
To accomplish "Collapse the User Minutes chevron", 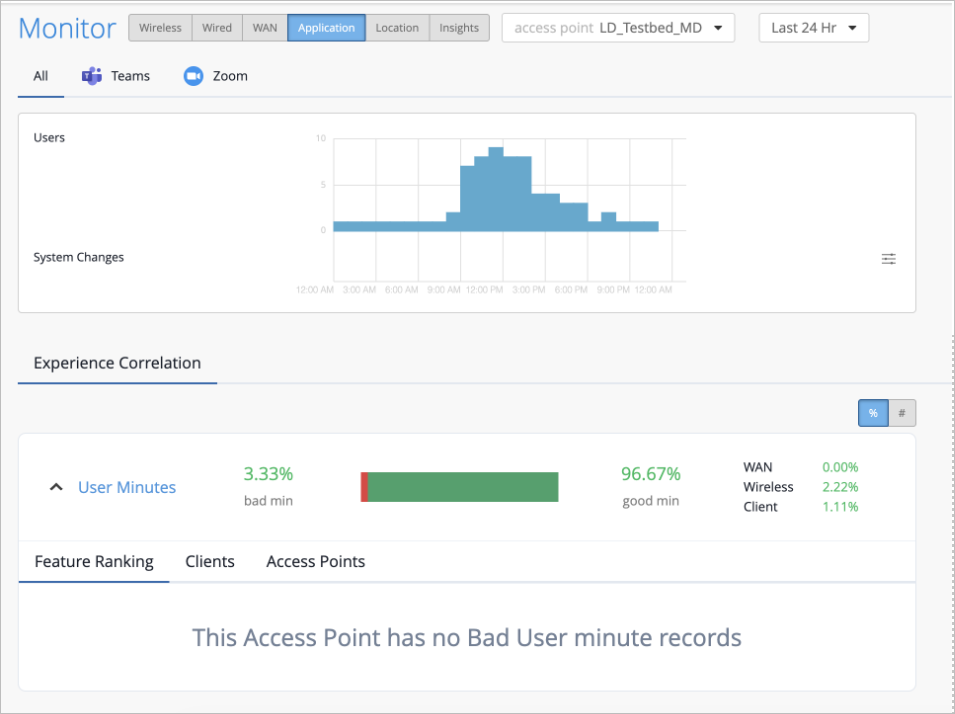I will [56, 487].
